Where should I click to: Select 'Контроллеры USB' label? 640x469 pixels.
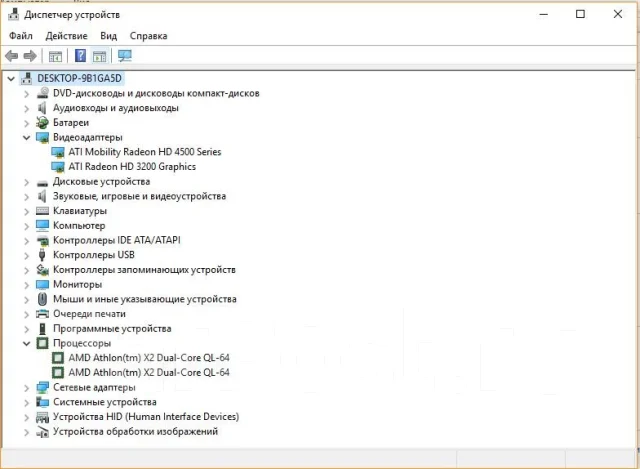pos(93,255)
